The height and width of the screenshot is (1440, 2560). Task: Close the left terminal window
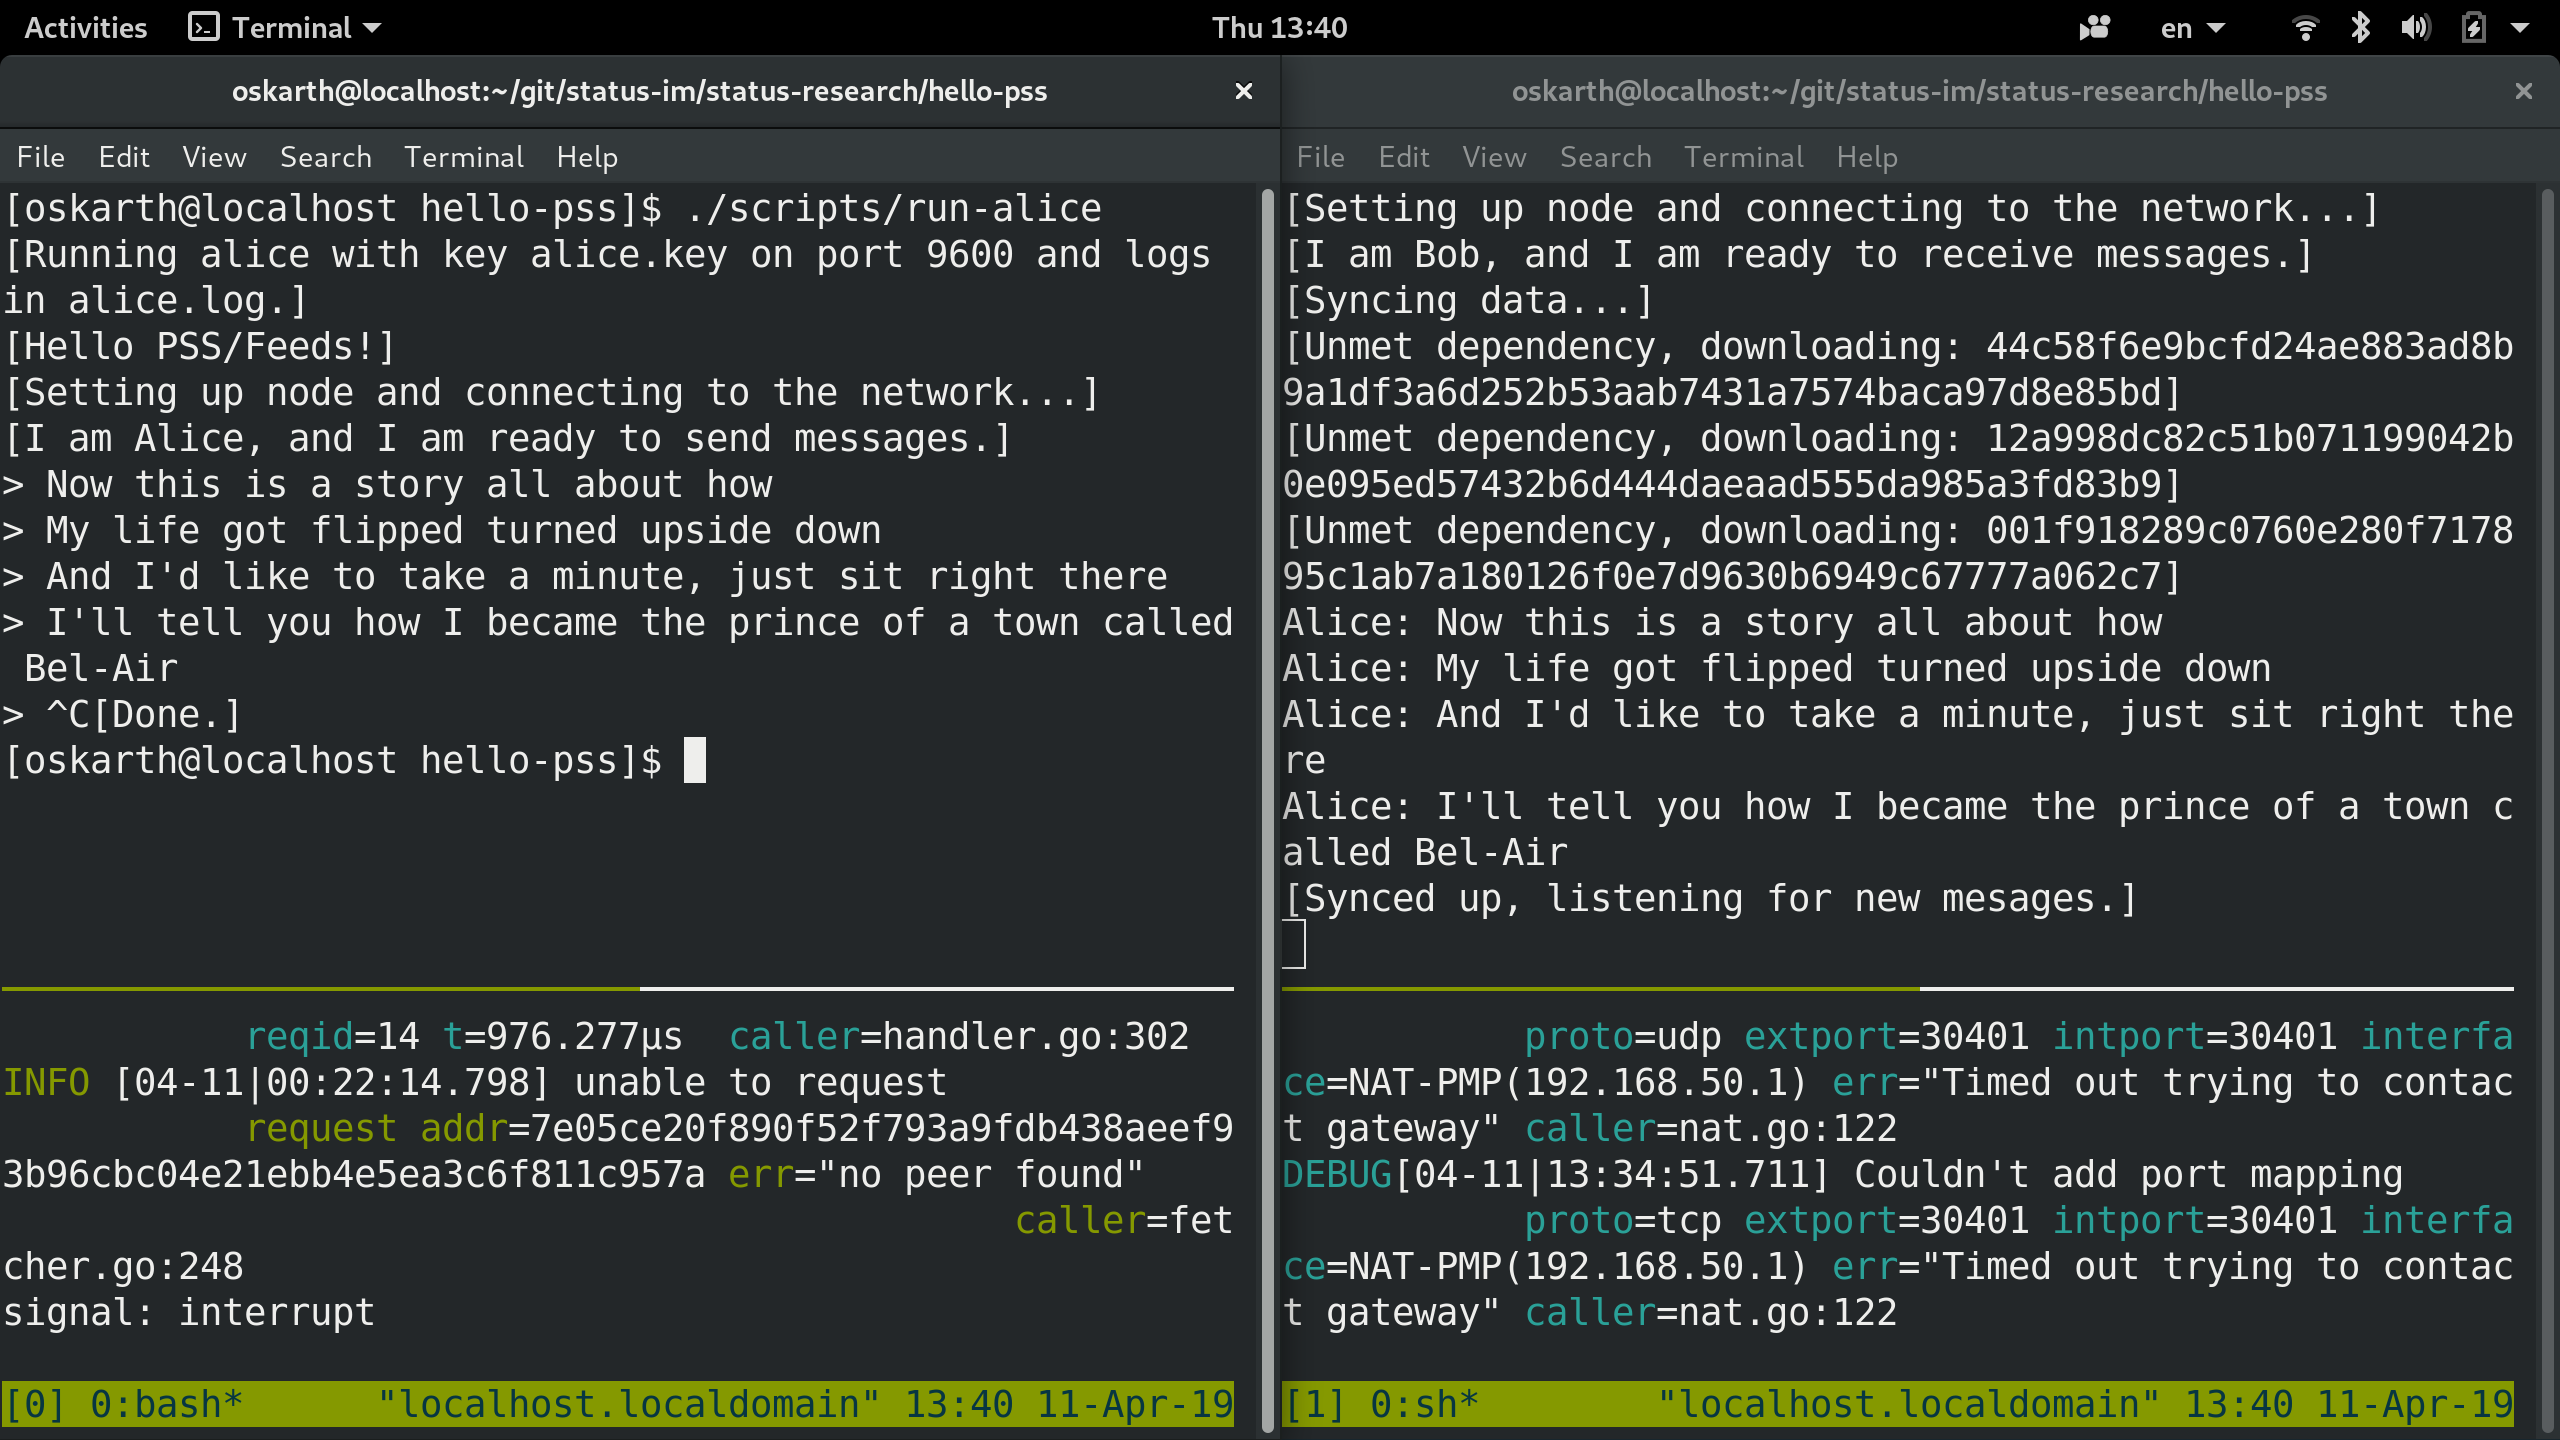coord(1243,91)
